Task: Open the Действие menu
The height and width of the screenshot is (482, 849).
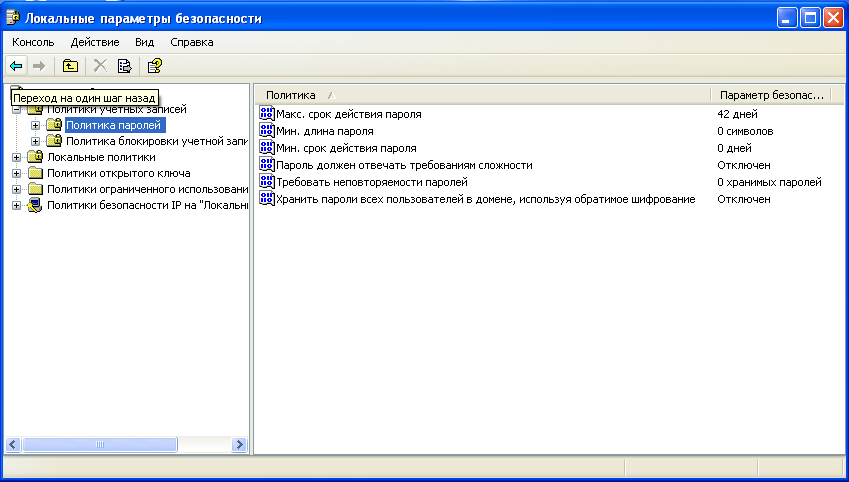Action: (x=95, y=42)
